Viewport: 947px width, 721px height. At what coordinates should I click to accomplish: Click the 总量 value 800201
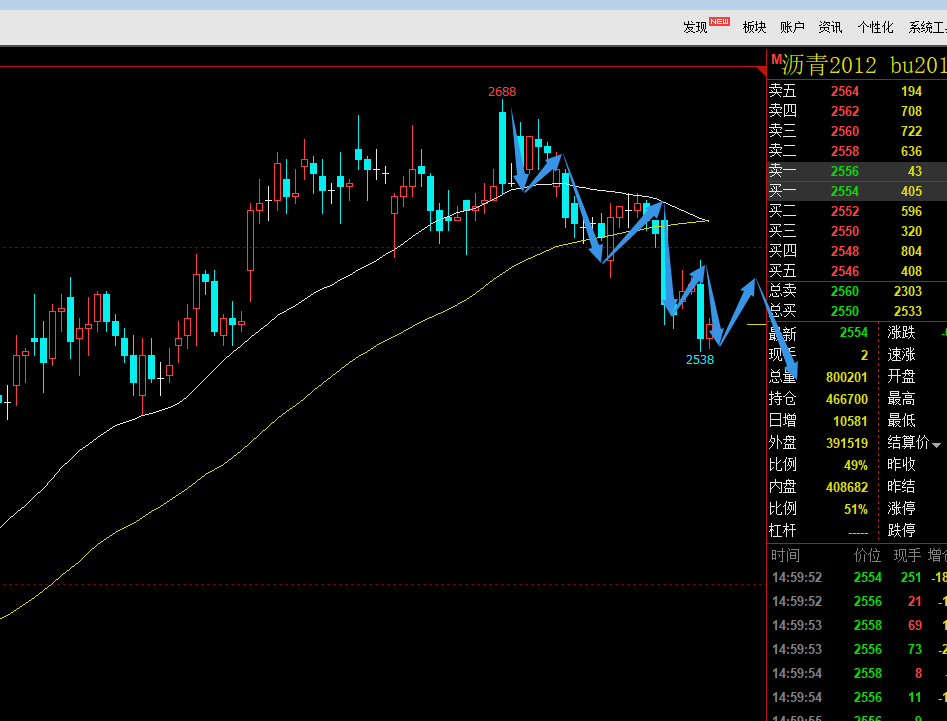click(x=846, y=377)
